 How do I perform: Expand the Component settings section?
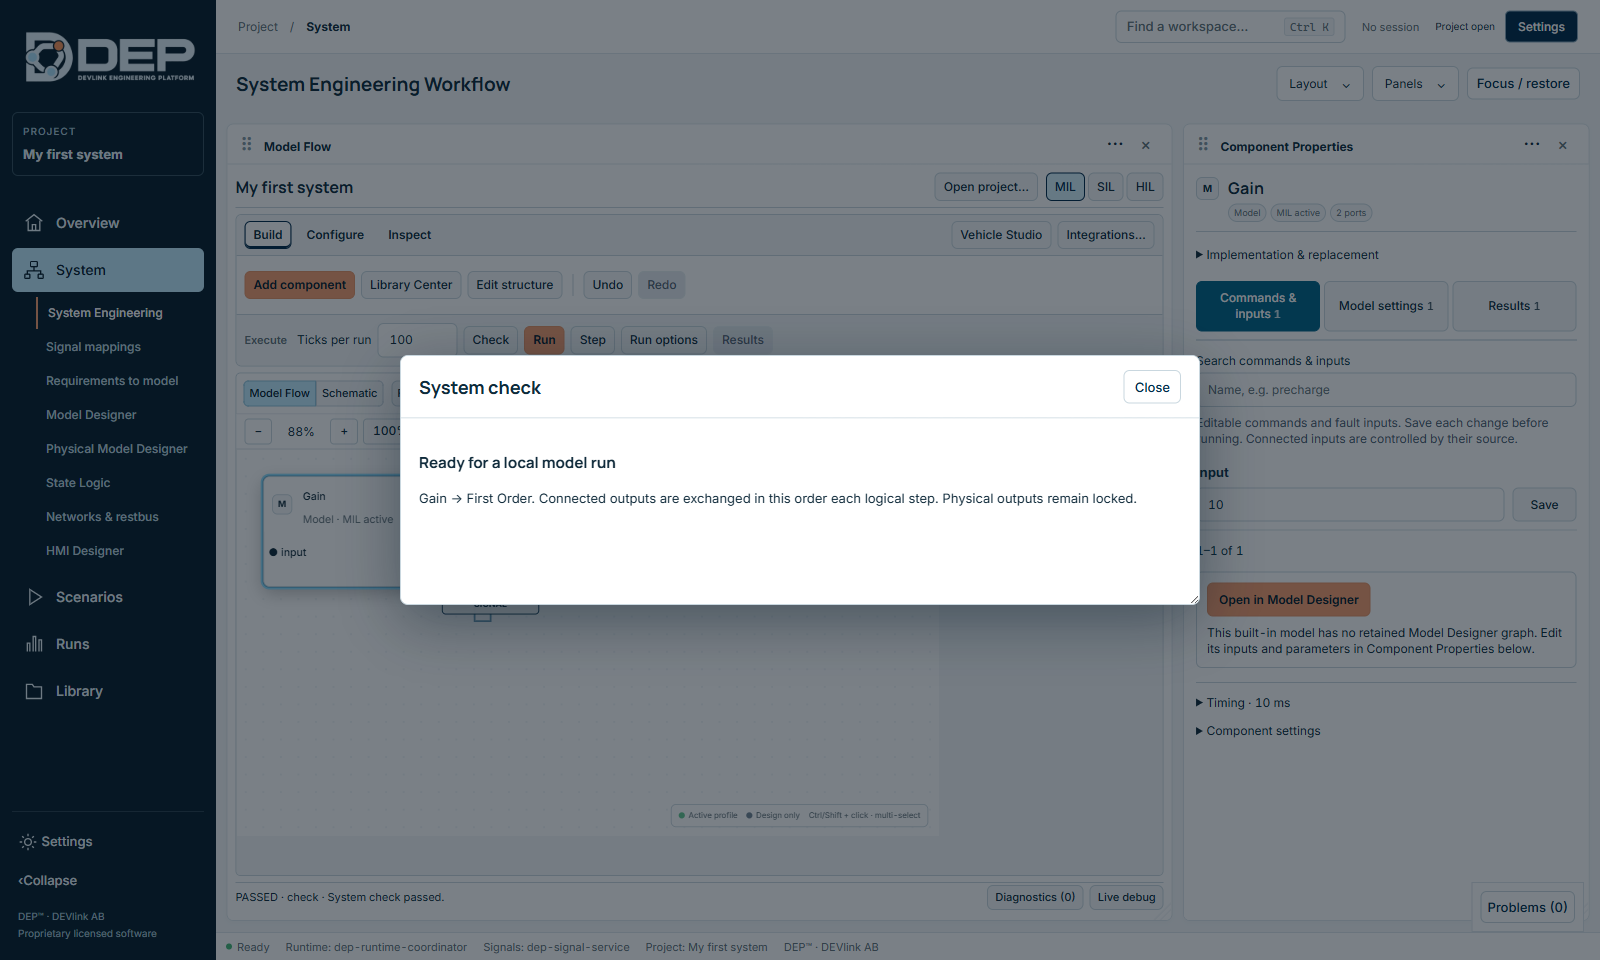click(1258, 731)
